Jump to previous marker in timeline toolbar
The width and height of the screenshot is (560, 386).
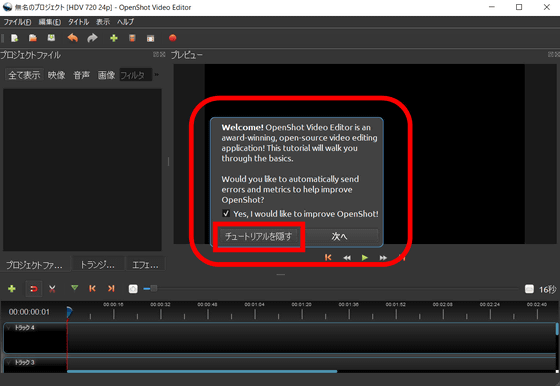click(92, 289)
